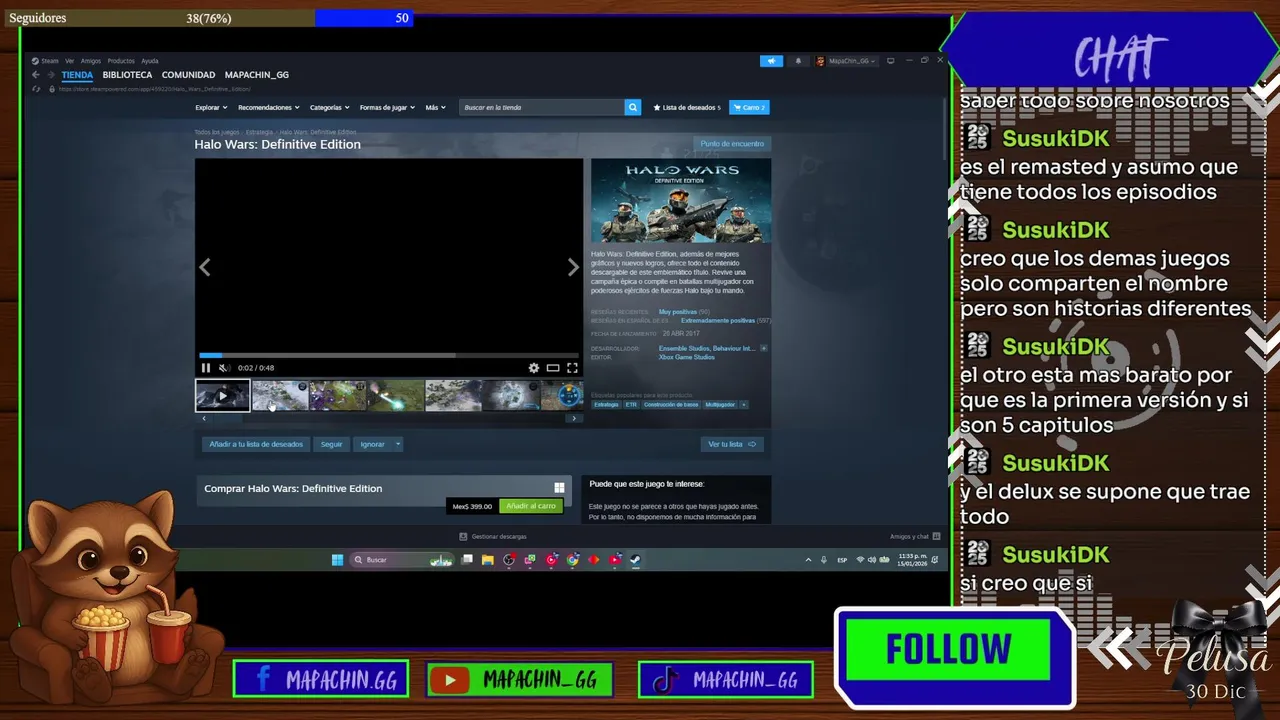Expand the Explorar dropdown
This screenshot has width=1280, height=720.
coord(211,107)
